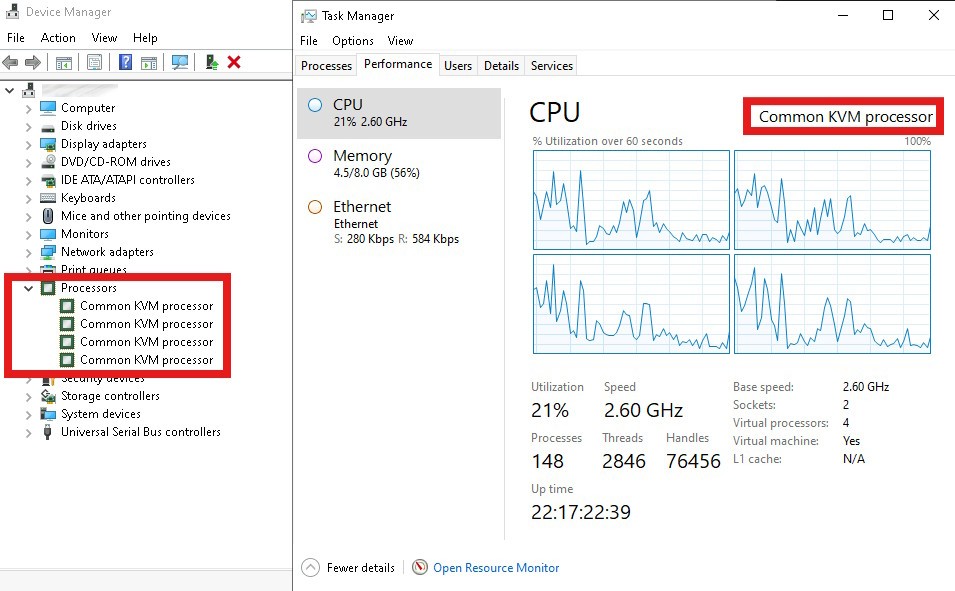Select Ethernet in the performance sidebar
The image size is (955, 591).
[362, 207]
